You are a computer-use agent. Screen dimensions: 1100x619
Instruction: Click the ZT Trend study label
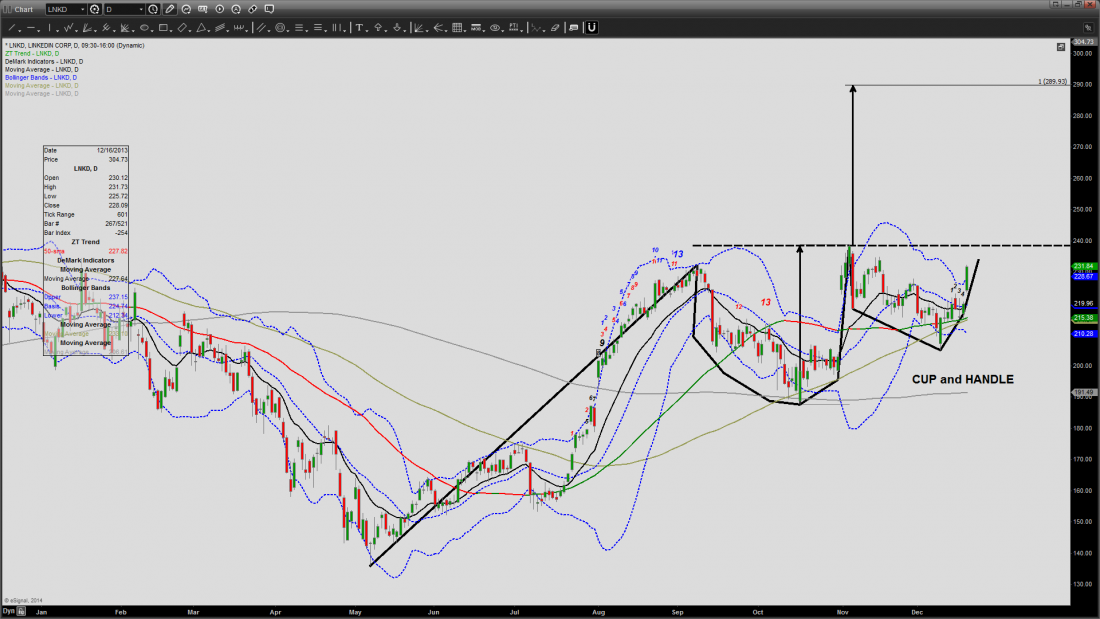point(31,53)
